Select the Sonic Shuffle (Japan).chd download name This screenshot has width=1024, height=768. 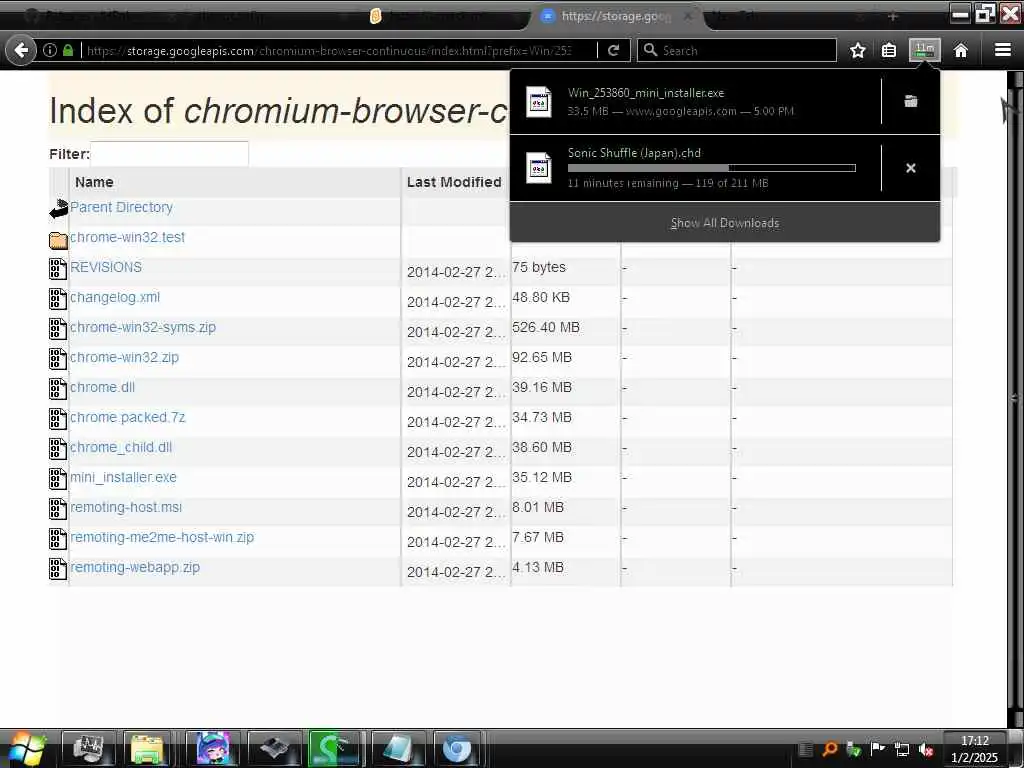pyautogui.click(x=634, y=153)
